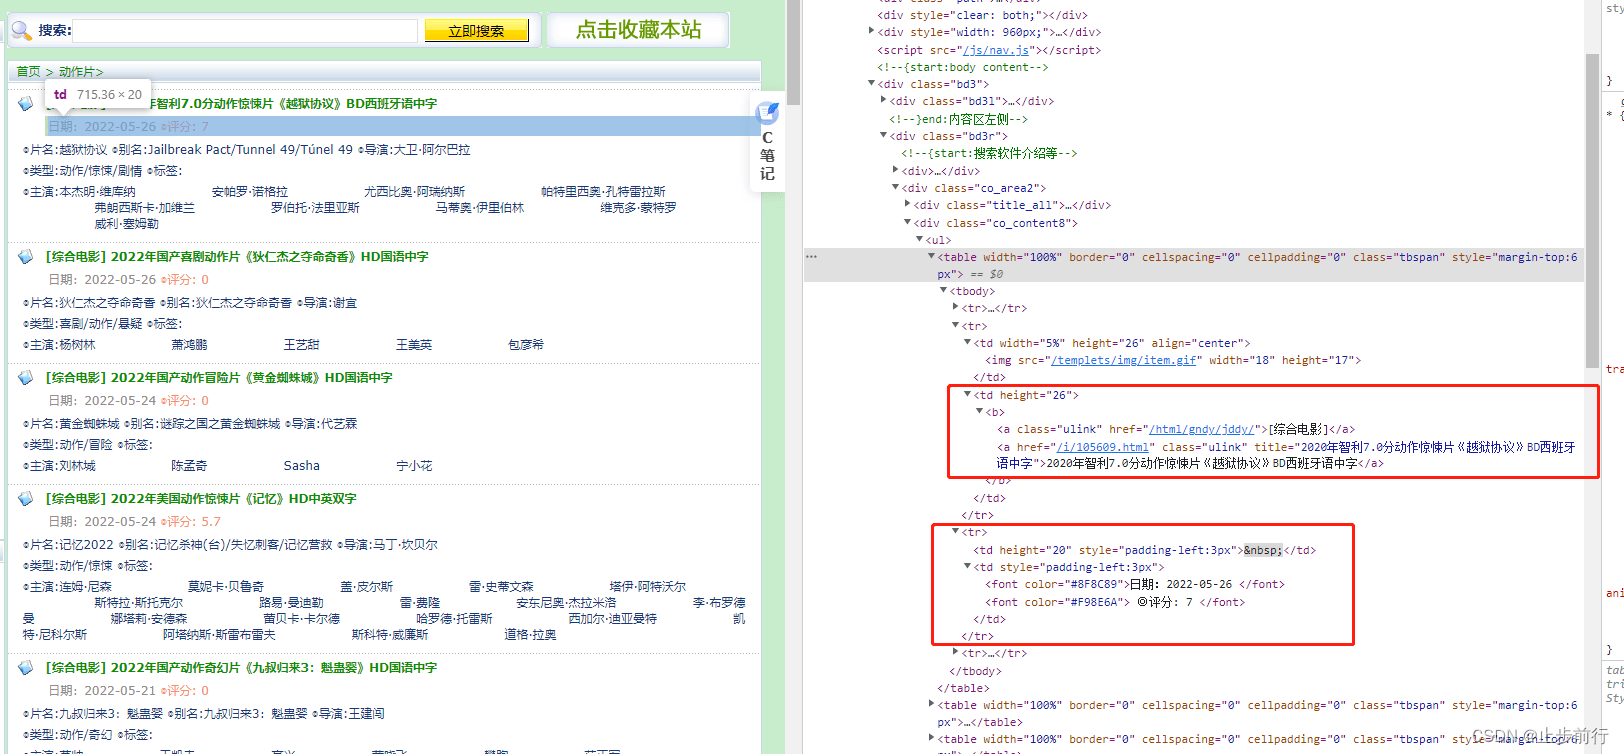
Task: Open movie link 《狄仁杰之夺命奇香》HD国语中字
Action: coord(270,257)
